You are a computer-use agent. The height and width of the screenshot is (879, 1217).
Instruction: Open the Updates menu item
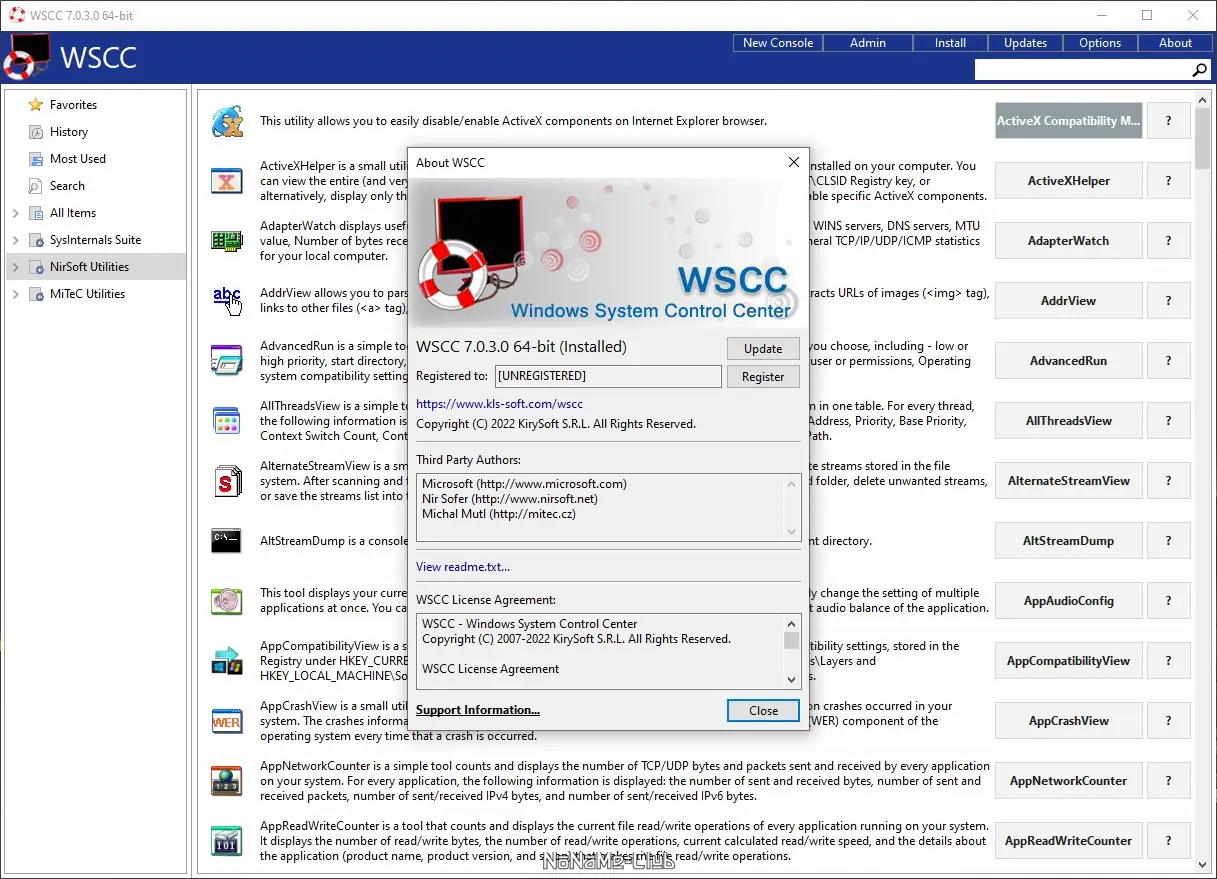click(x=1025, y=43)
